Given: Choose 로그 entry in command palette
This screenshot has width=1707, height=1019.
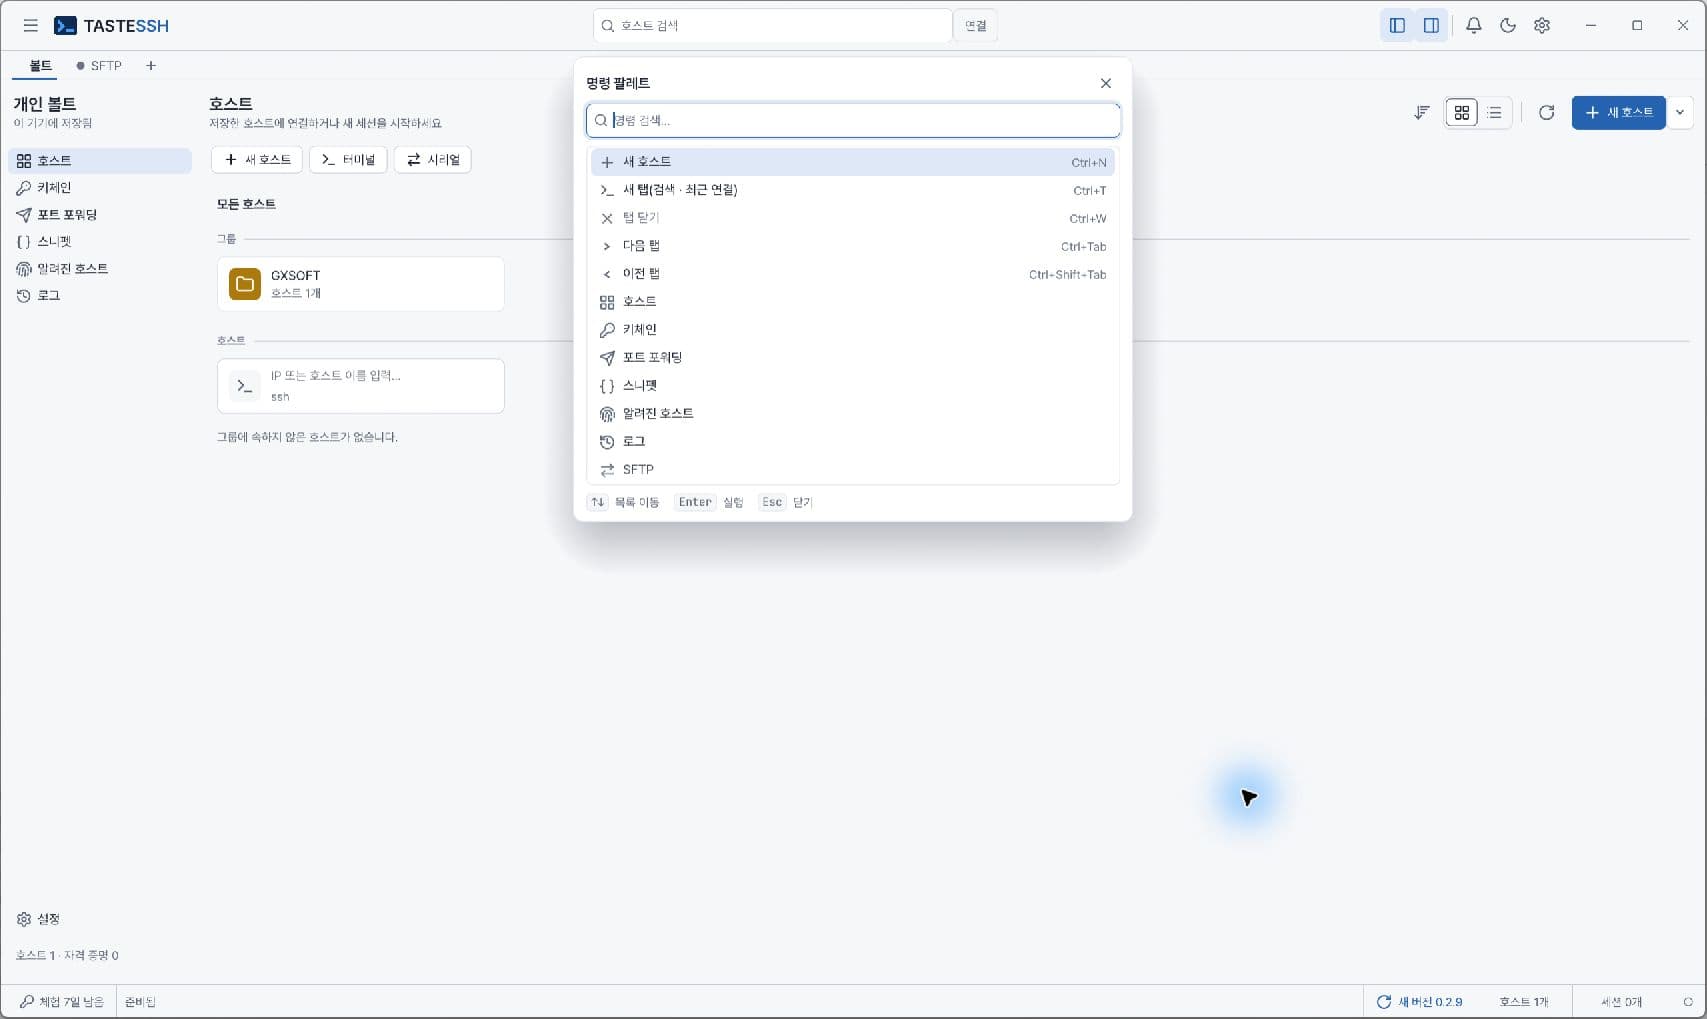Looking at the screenshot, I should [x=853, y=442].
